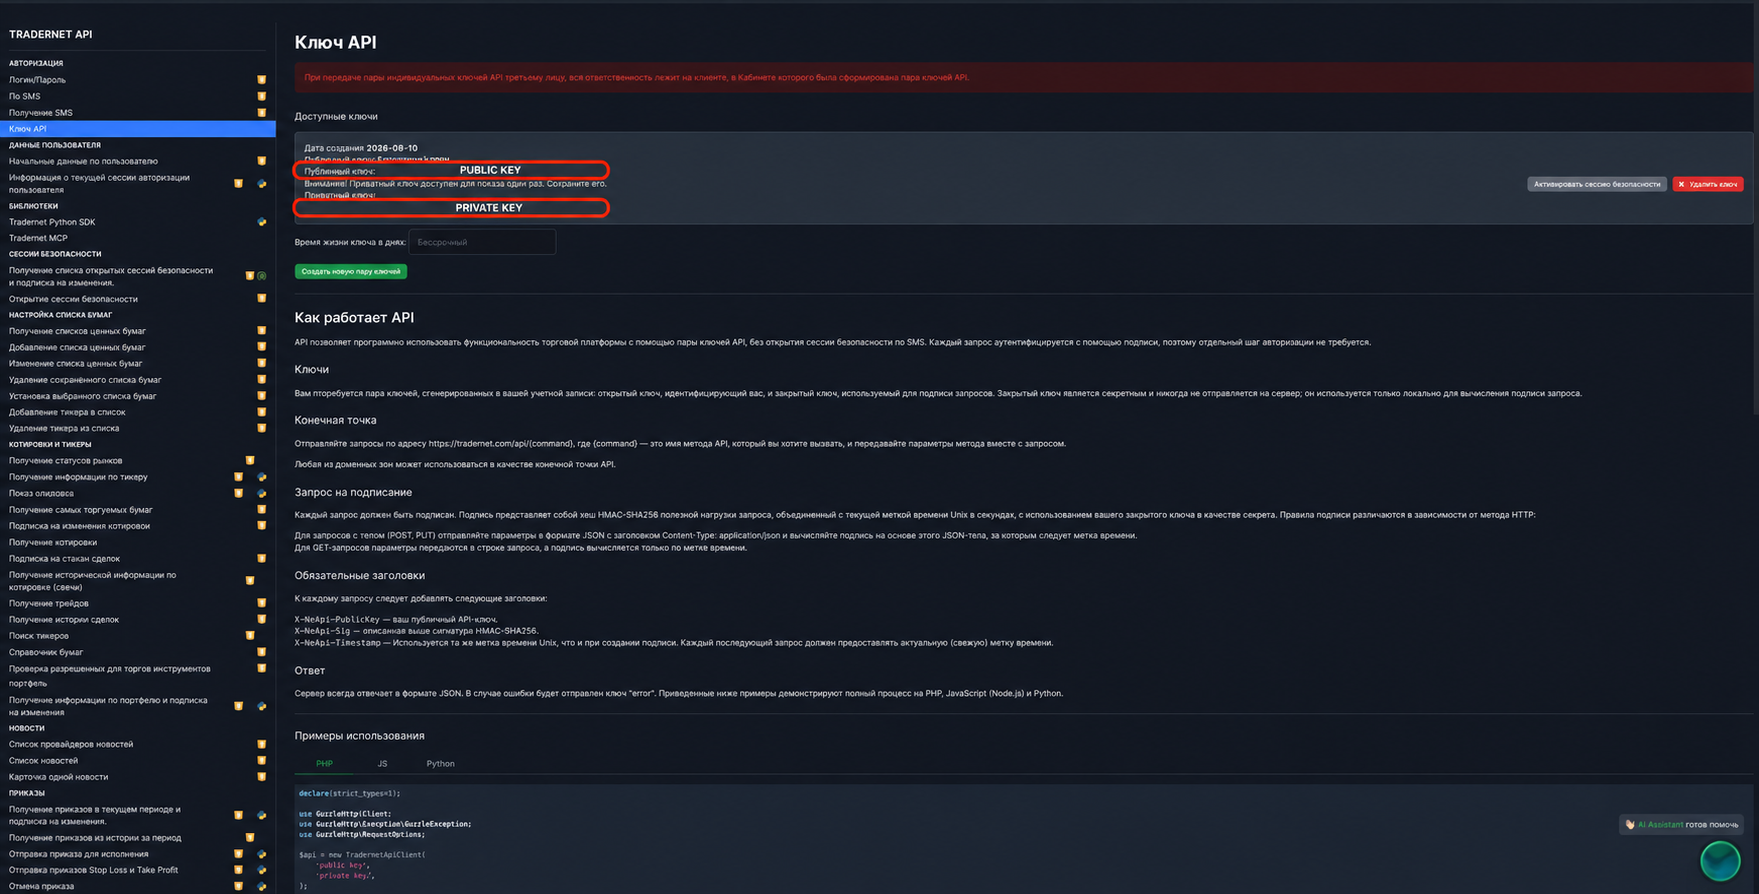Click the Примеры использования heading
Image resolution: width=1759 pixels, height=894 pixels.
click(x=359, y=736)
